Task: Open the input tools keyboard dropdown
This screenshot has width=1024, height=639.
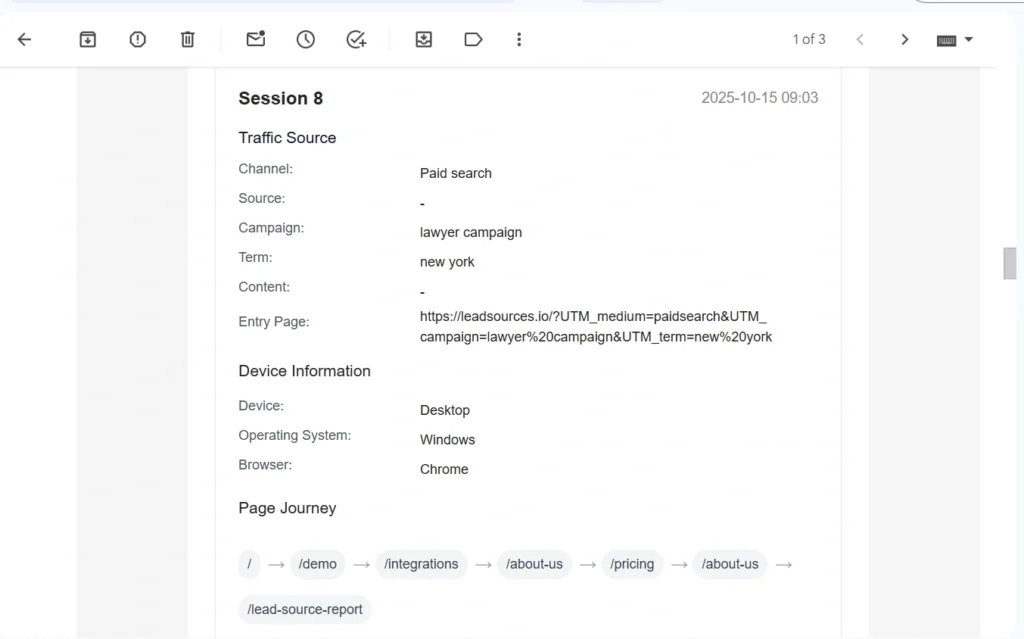Action: [x=955, y=40]
